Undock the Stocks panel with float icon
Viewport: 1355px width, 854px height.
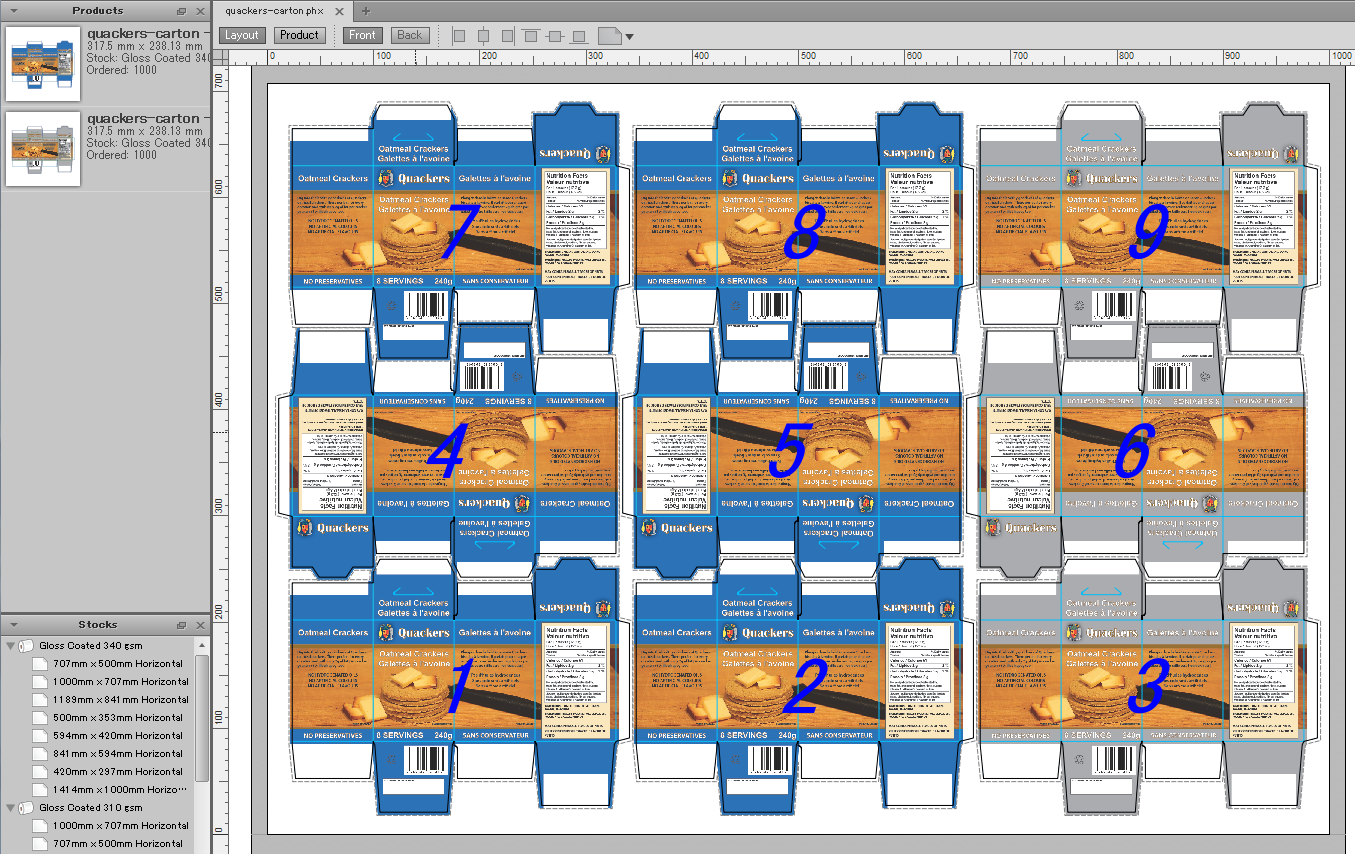pyautogui.click(x=182, y=625)
